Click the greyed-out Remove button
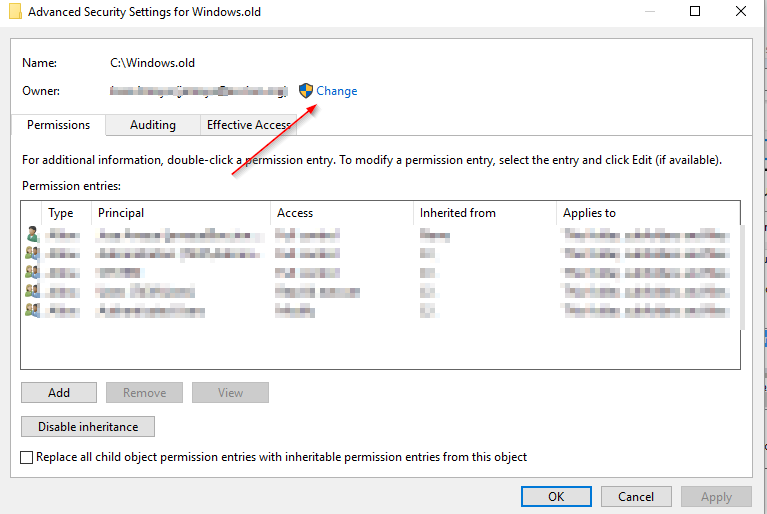Viewport: 767px width, 514px height. pos(144,393)
